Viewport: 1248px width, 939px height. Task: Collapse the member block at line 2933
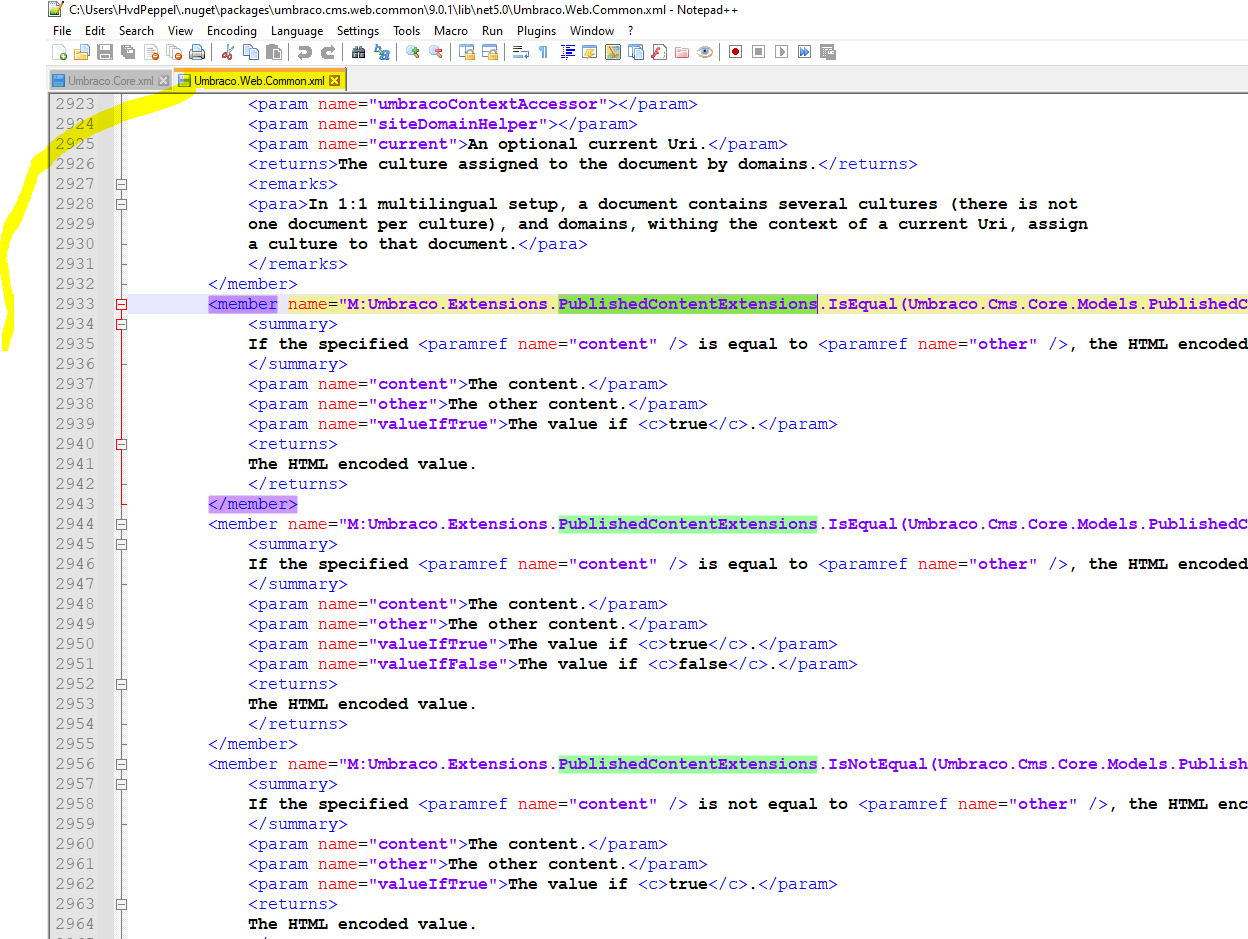pyautogui.click(x=122, y=304)
